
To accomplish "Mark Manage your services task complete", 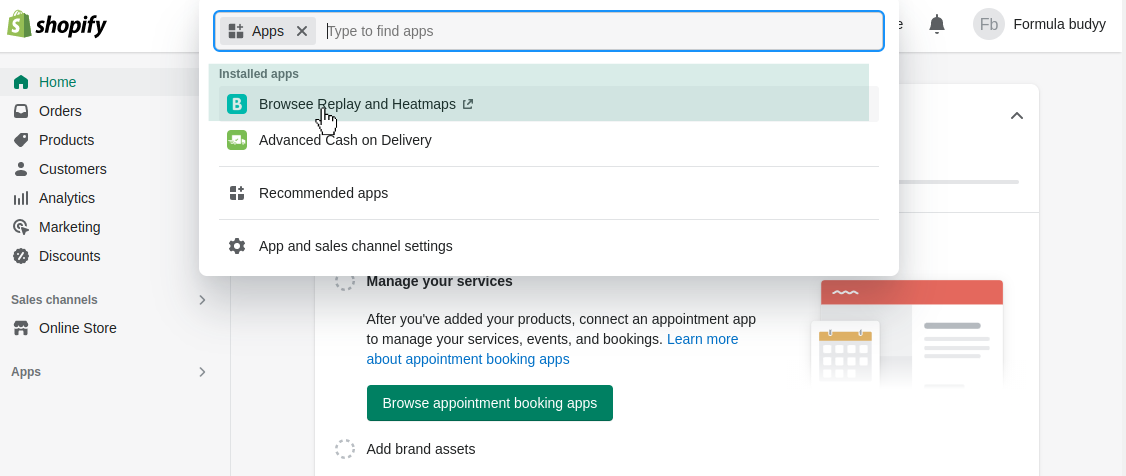I will pos(345,282).
